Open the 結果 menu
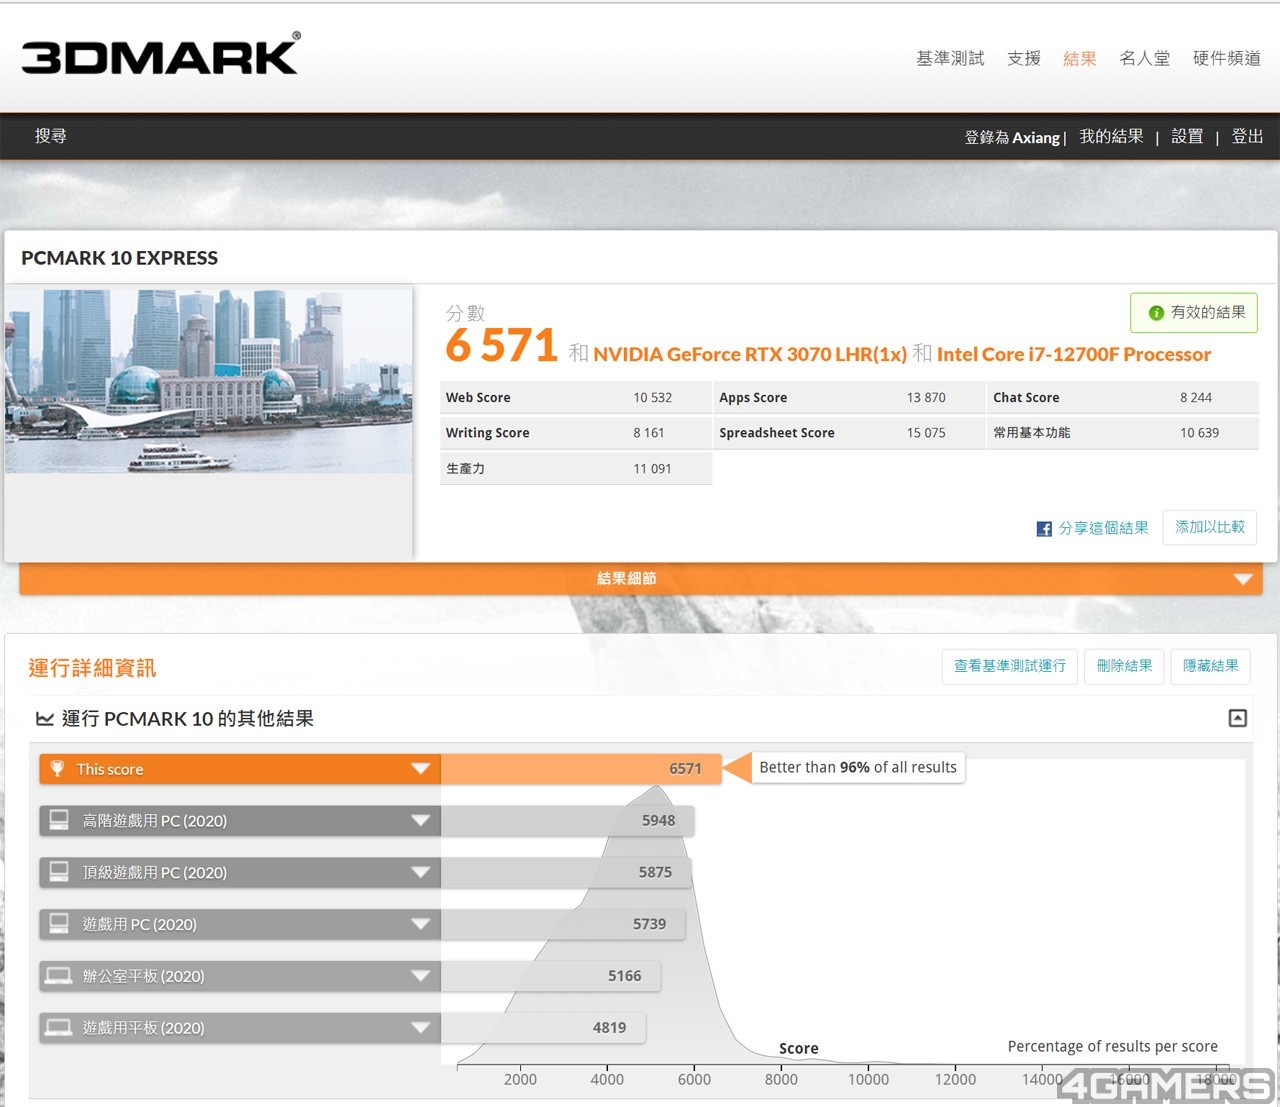The image size is (1280, 1107). click(1080, 59)
